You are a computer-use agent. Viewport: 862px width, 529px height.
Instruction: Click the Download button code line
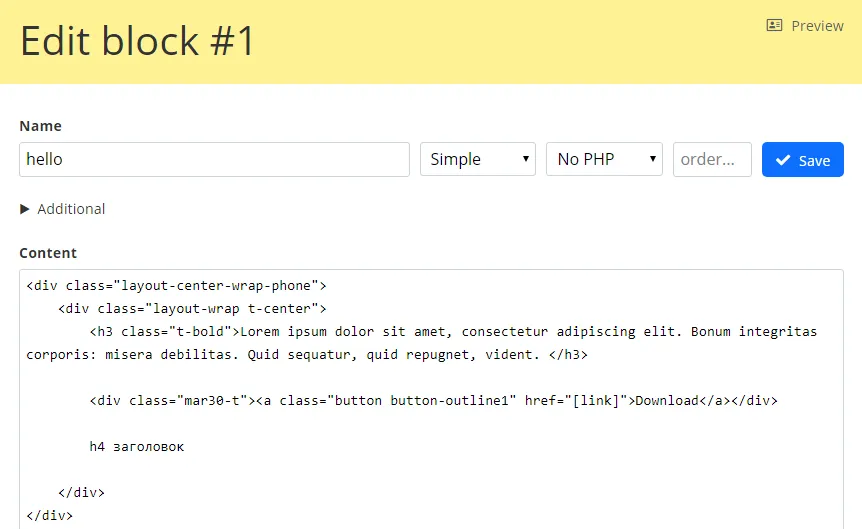(x=433, y=400)
